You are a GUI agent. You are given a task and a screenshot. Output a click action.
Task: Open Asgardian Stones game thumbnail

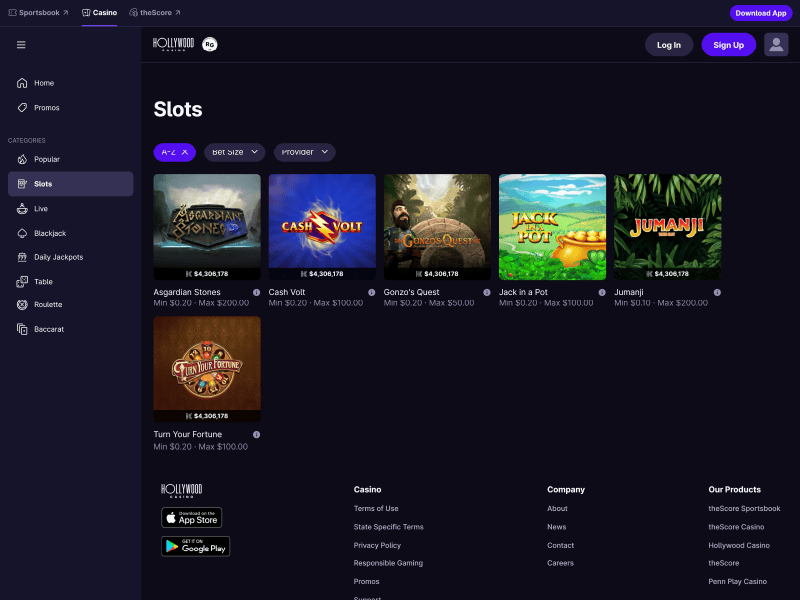click(207, 227)
